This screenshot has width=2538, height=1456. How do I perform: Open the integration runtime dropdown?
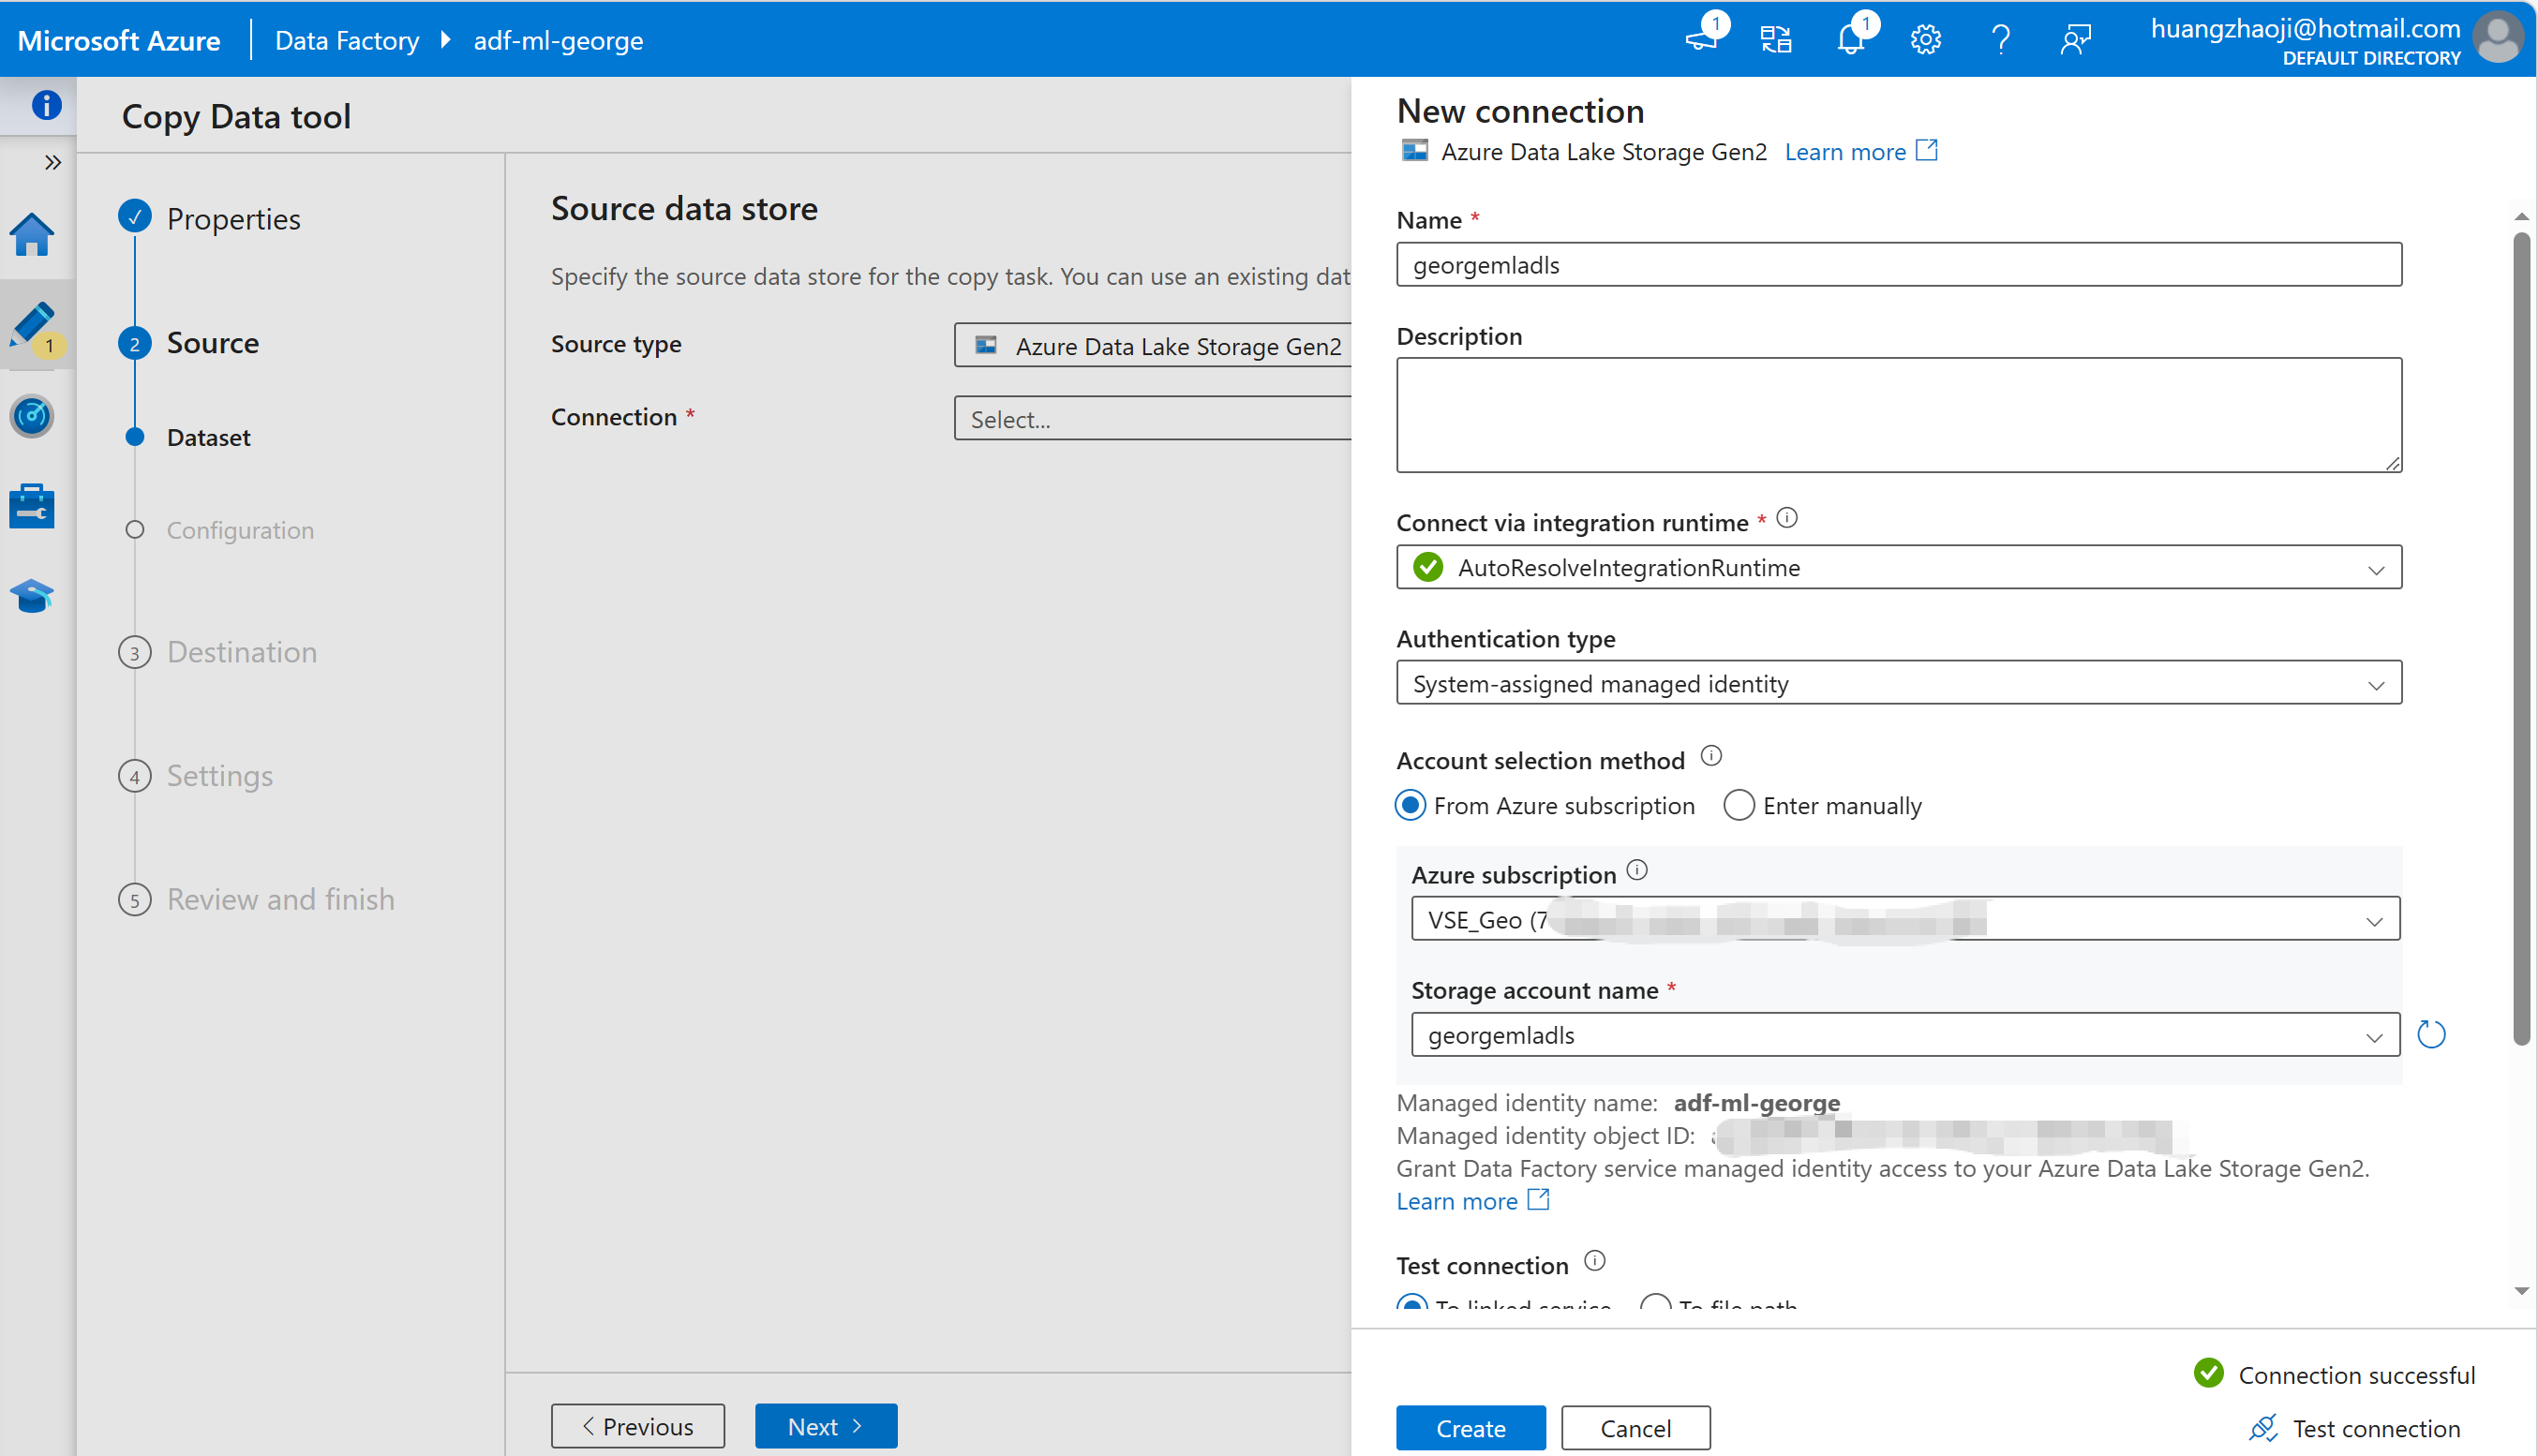coord(1898,567)
